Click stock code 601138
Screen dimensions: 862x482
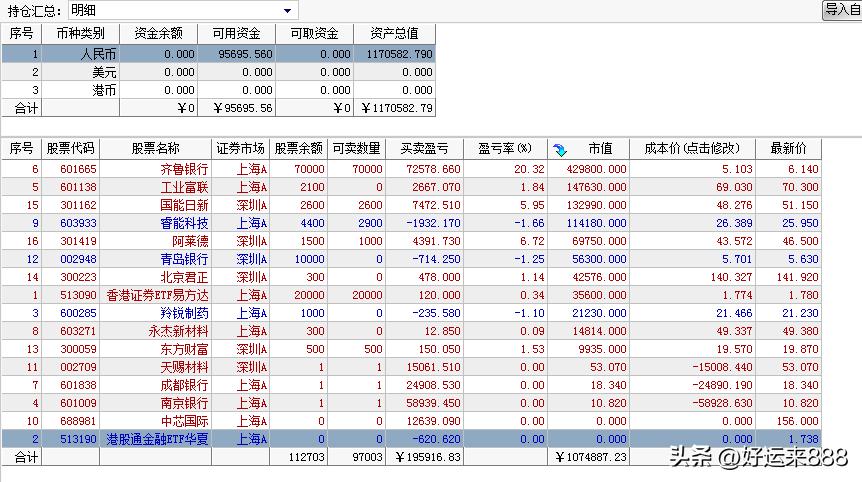coord(78,187)
